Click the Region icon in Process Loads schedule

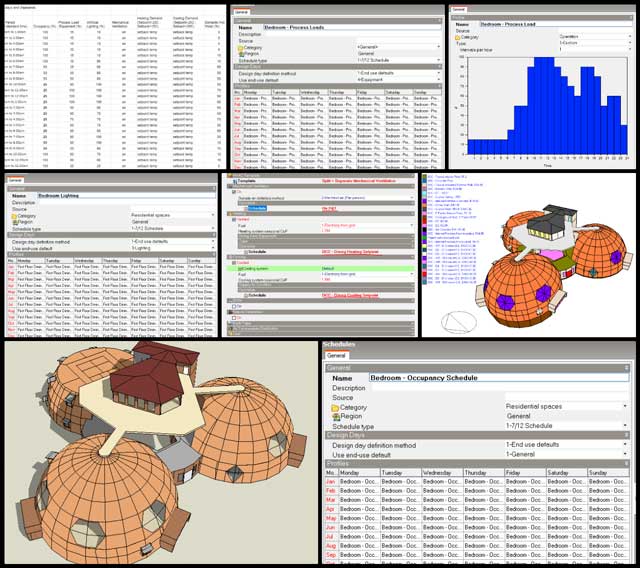(x=241, y=54)
